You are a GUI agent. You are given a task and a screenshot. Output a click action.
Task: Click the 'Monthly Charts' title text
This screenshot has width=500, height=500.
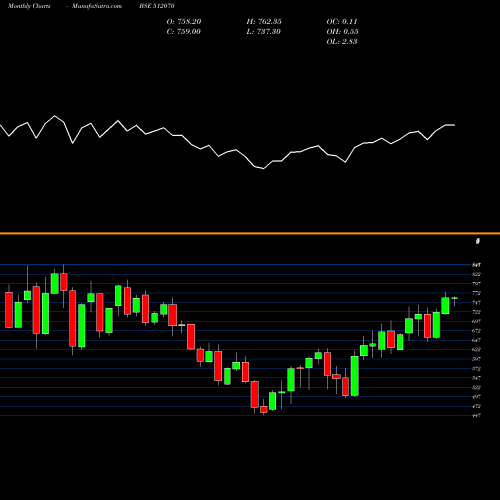pyautogui.click(x=29, y=6)
